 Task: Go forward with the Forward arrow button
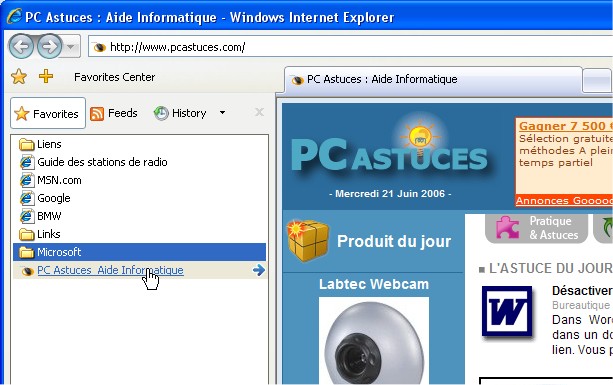point(49,47)
